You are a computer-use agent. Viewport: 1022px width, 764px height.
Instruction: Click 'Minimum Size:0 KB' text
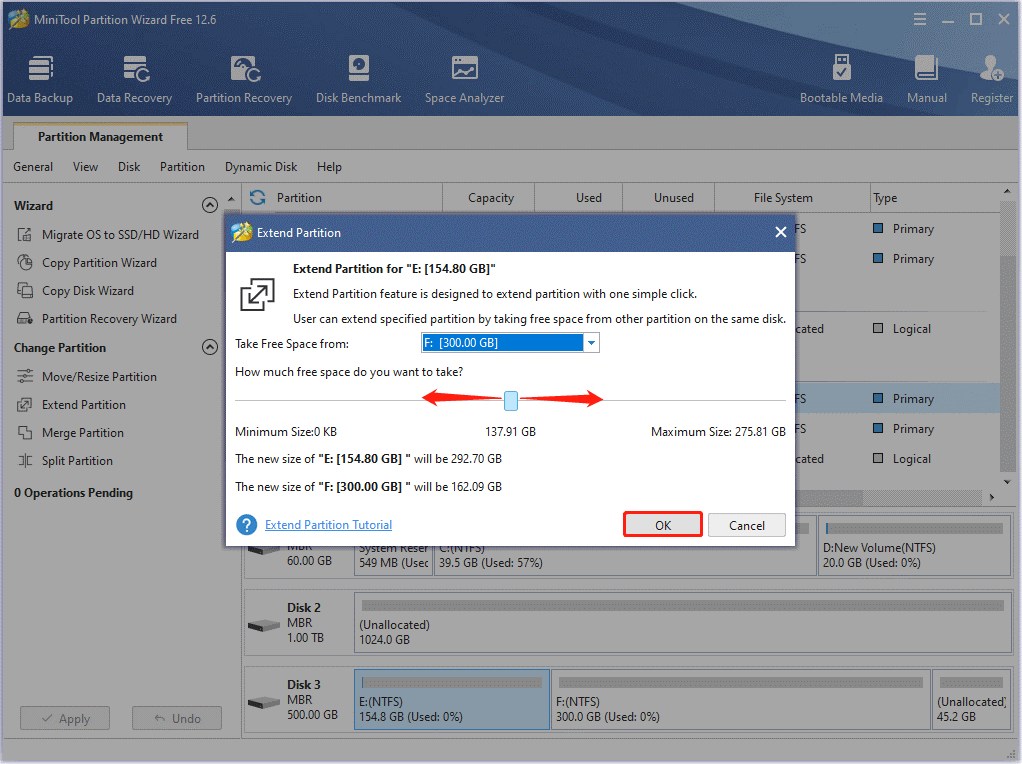tap(286, 432)
